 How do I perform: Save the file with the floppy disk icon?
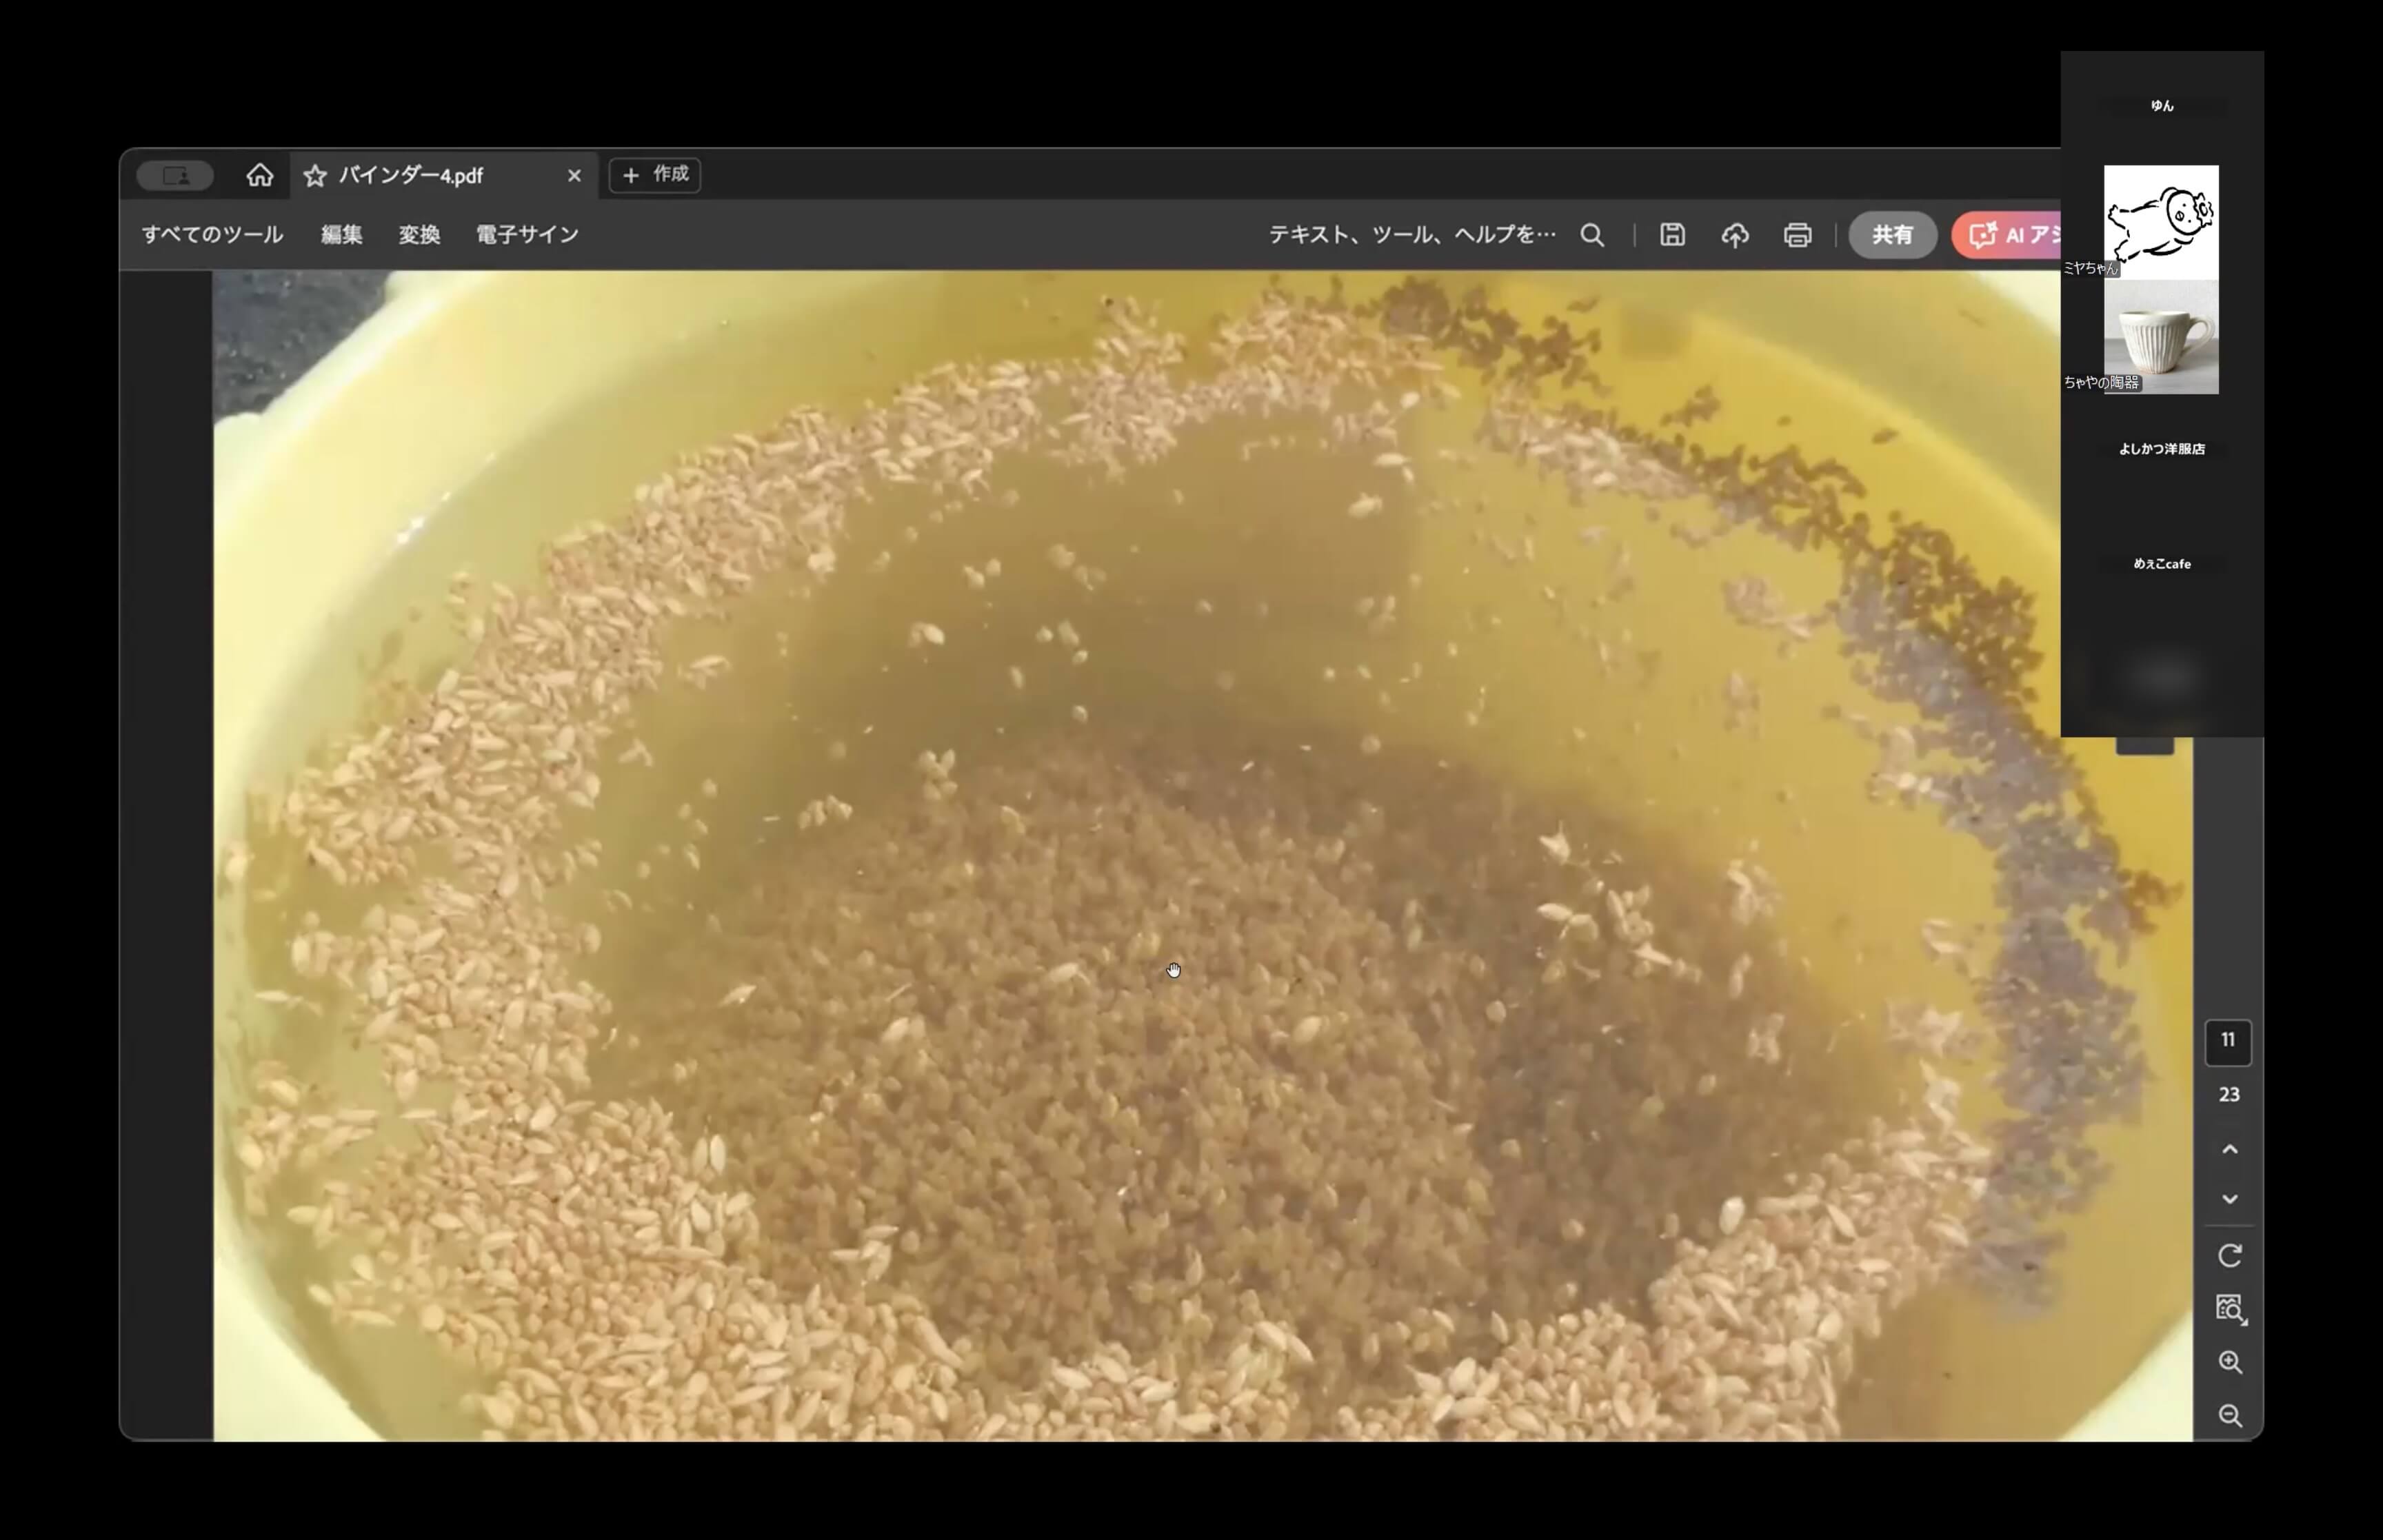tap(1672, 235)
